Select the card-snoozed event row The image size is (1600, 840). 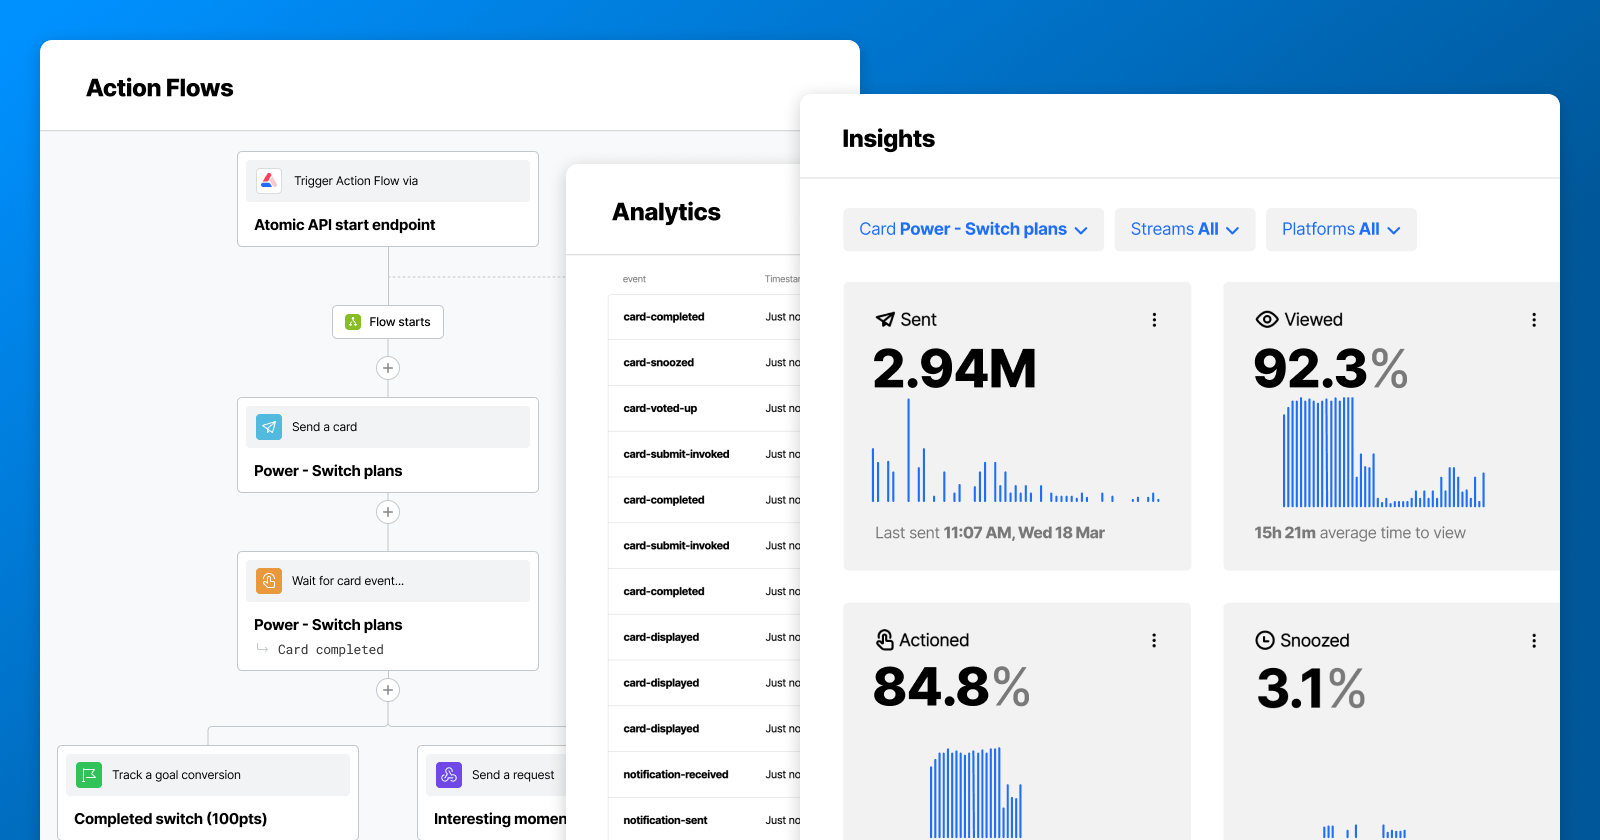[704, 363]
